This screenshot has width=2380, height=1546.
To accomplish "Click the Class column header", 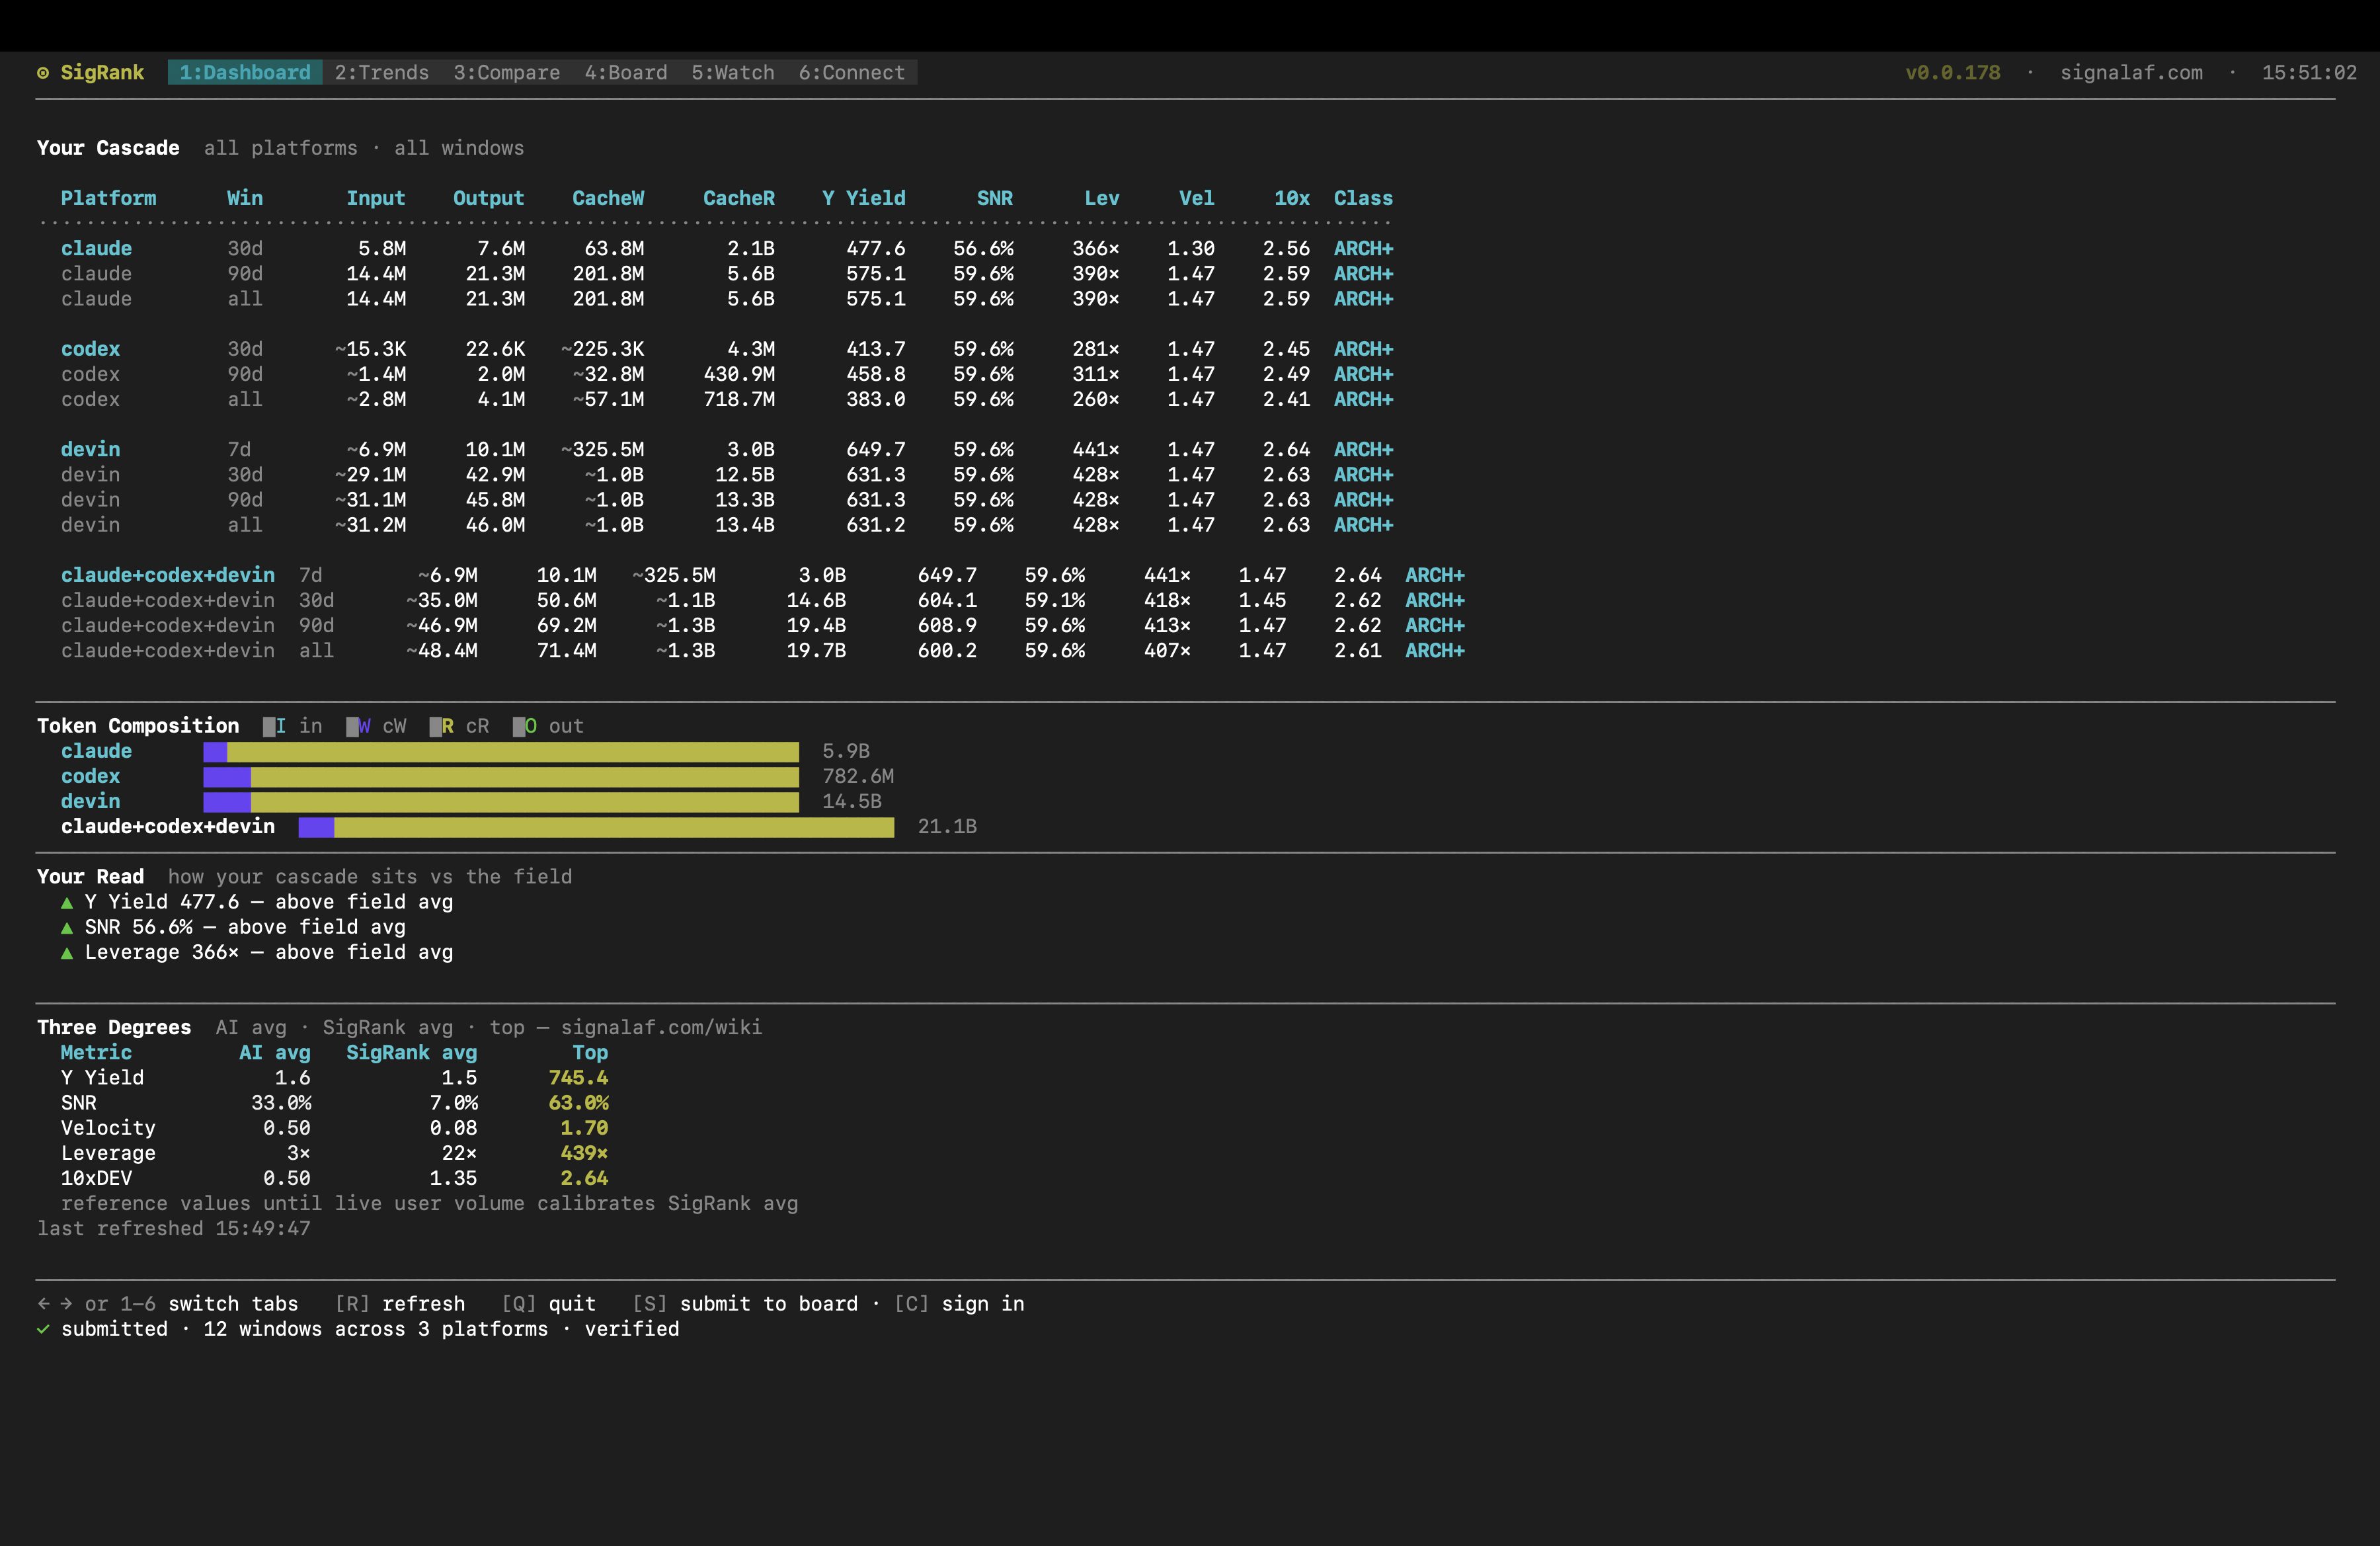I will coord(1363,198).
